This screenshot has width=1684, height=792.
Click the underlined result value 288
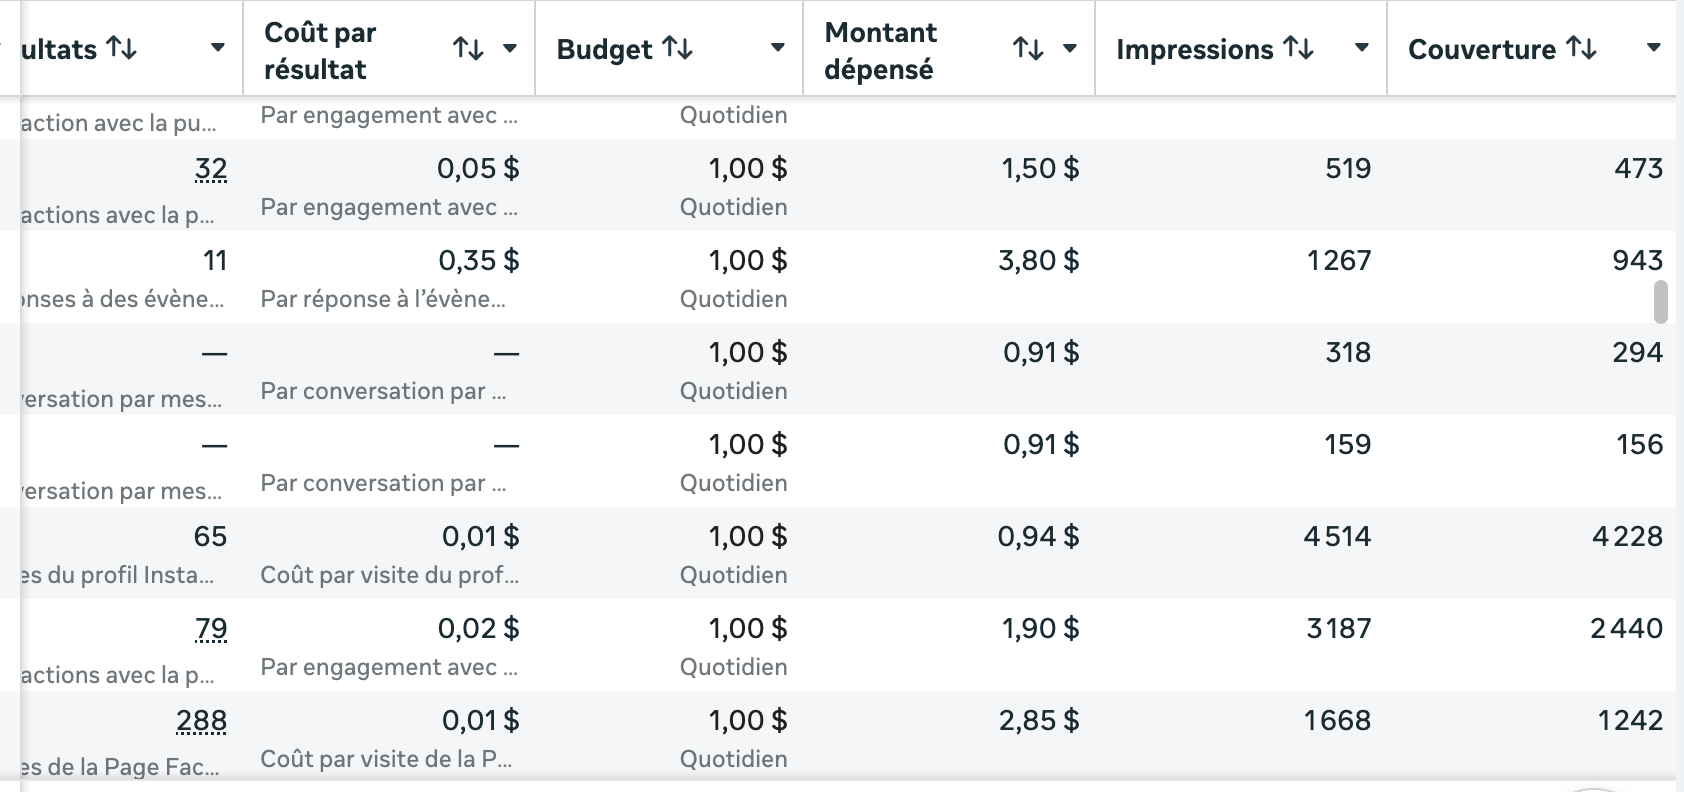click(202, 721)
